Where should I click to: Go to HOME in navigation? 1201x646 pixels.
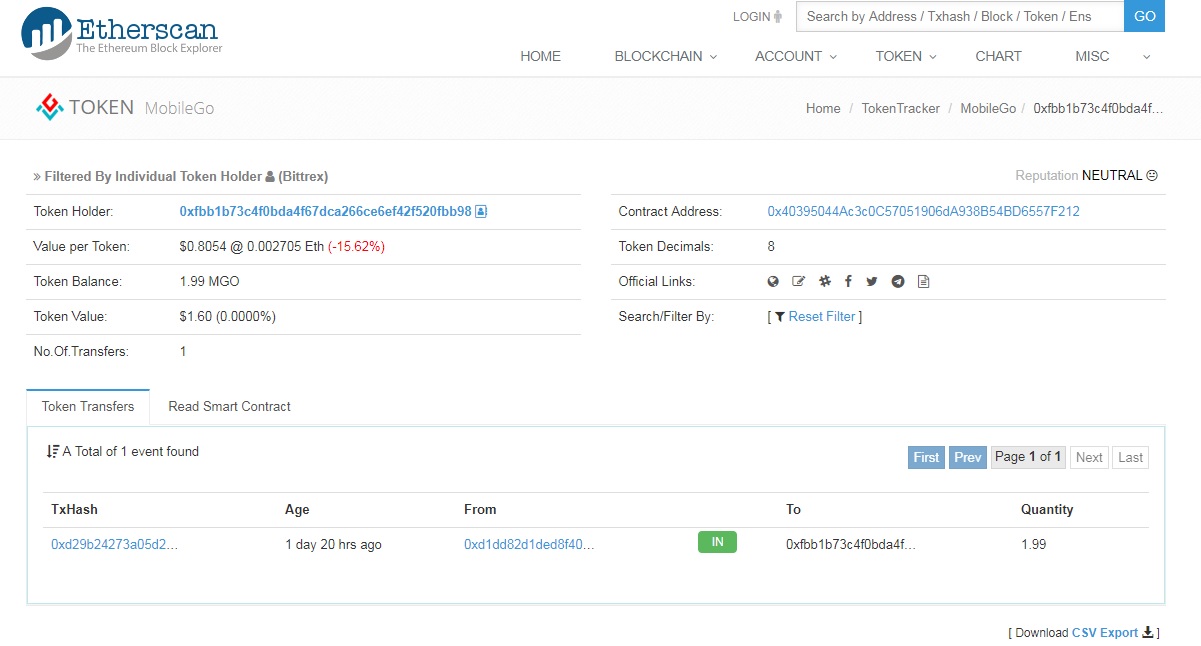540,56
